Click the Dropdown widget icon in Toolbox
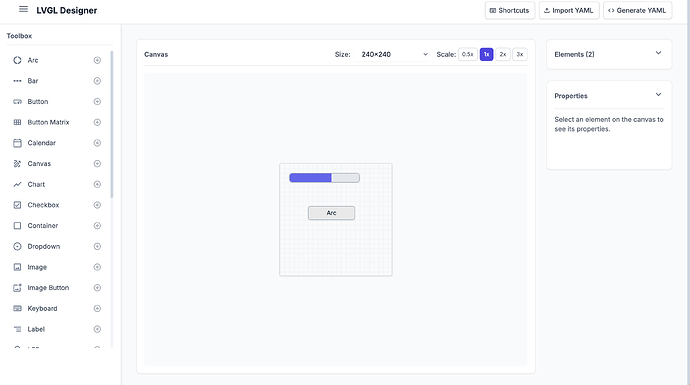 point(17,246)
